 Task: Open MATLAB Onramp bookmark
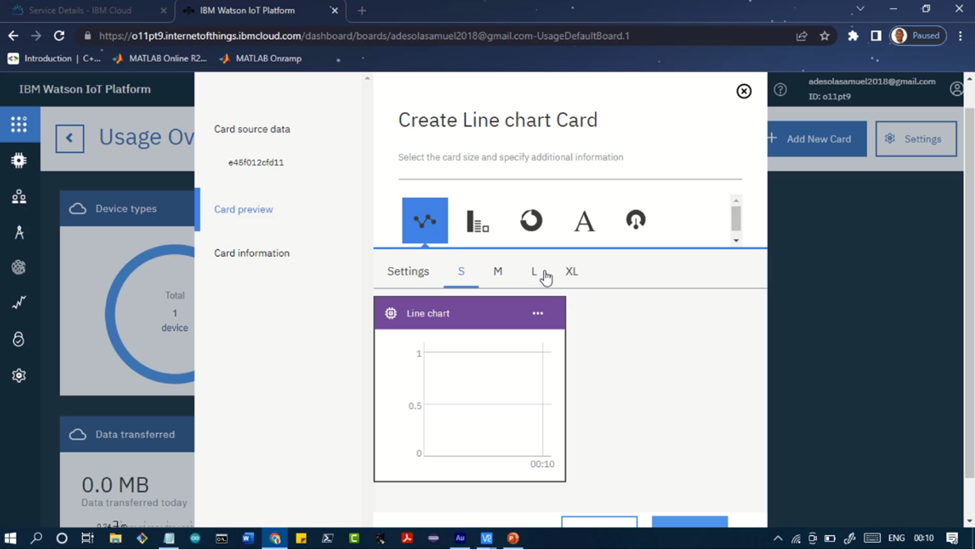tap(260, 58)
